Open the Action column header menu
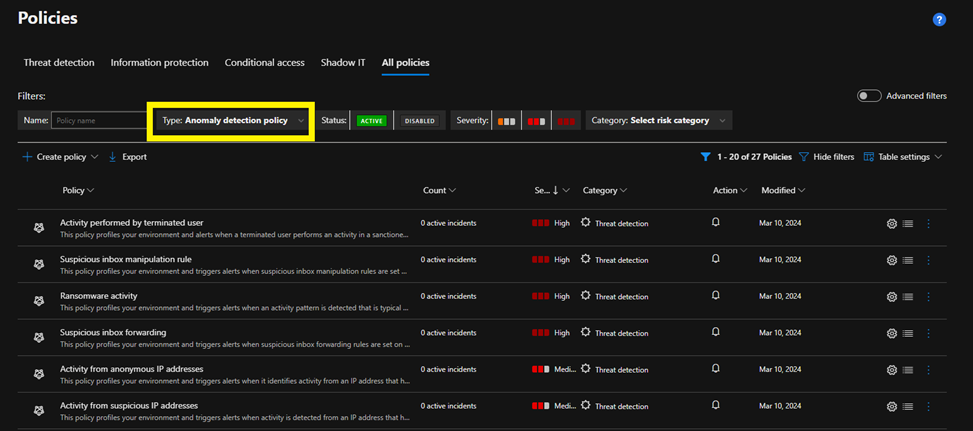The image size is (973, 431). click(730, 190)
